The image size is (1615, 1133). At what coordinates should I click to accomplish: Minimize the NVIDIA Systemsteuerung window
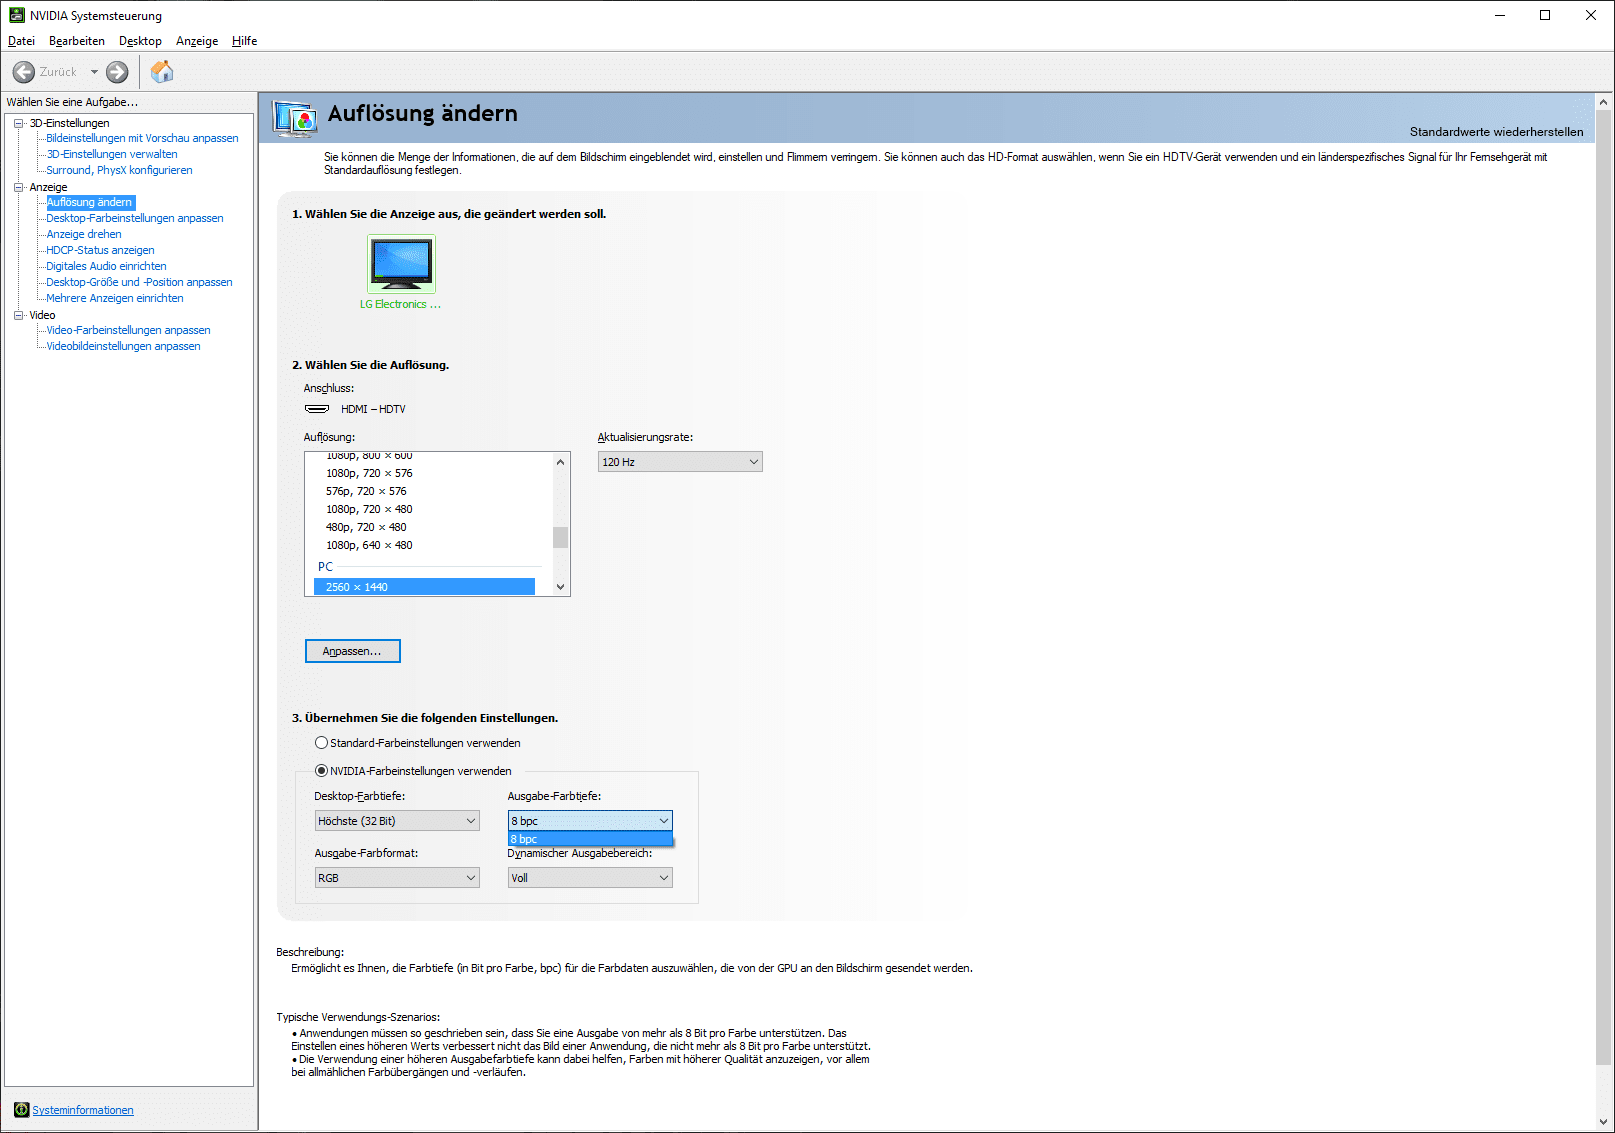click(x=1499, y=15)
